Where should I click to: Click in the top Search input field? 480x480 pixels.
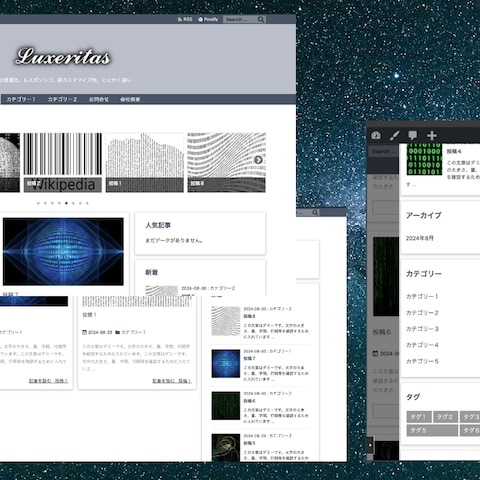click(x=240, y=19)
